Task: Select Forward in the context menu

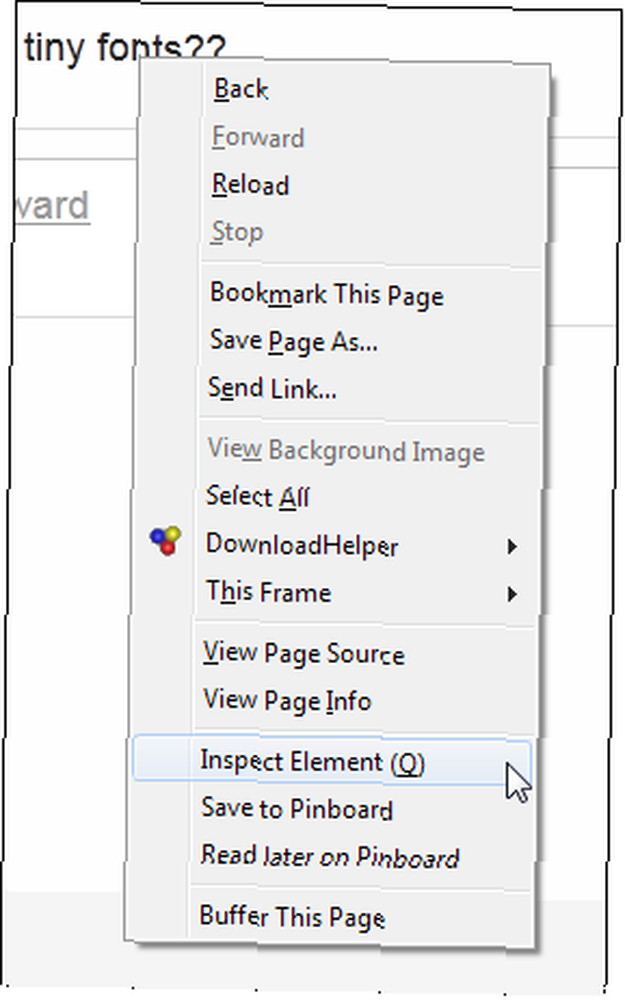Action: point(258,137)
